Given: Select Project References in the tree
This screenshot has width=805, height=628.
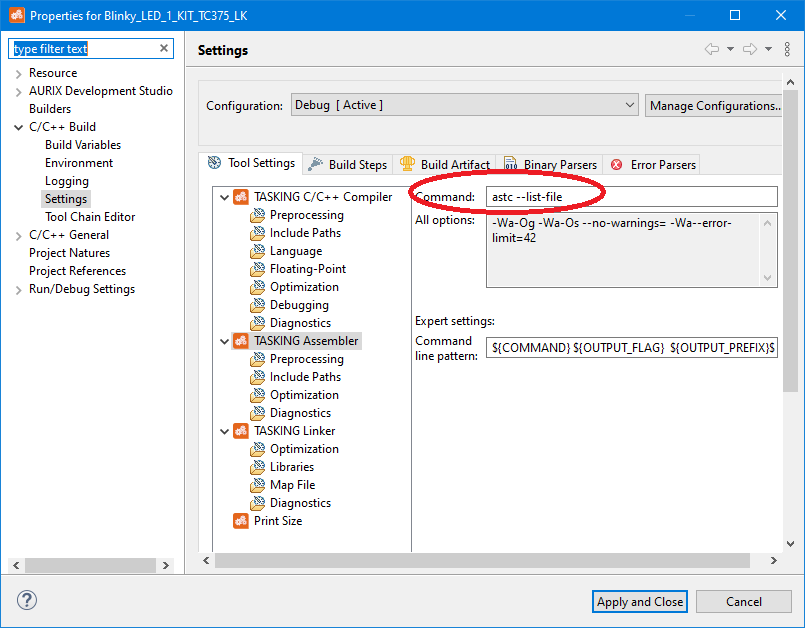Looking at the screenshot, I should pyautogui.click(x=78, y=271).
